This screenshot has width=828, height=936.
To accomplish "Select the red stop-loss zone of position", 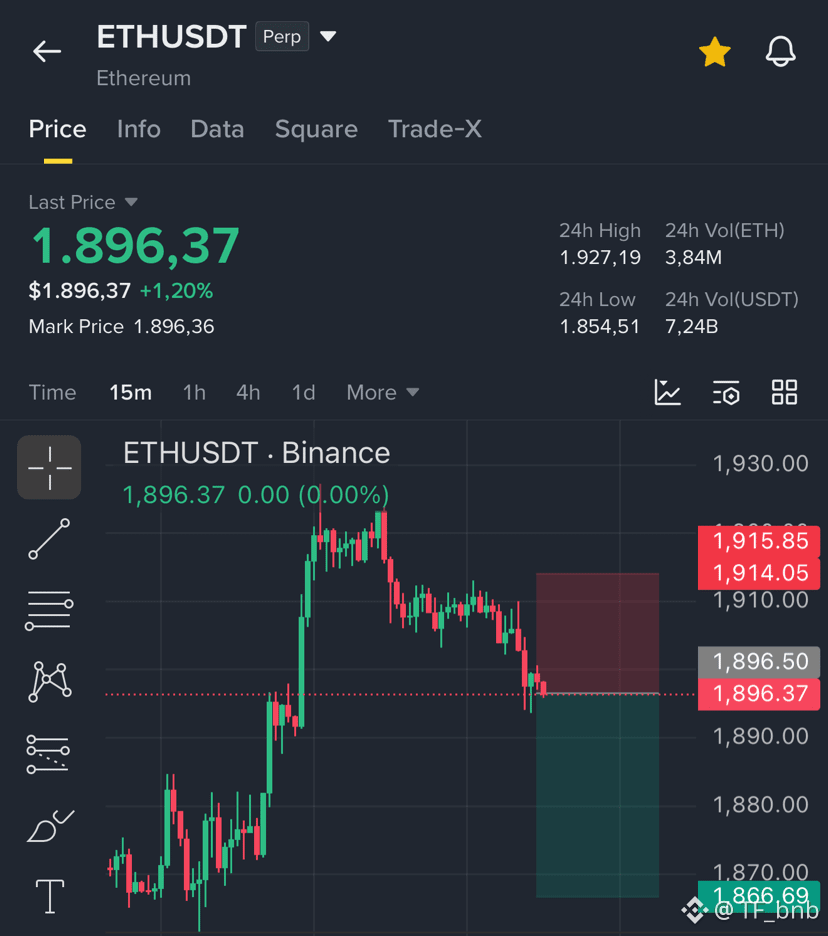I will (598, 633).
